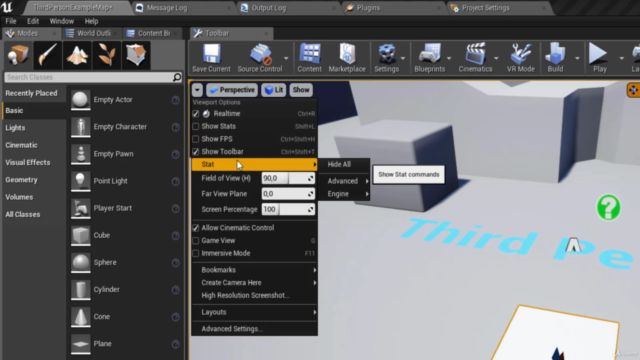Click the Unreal Engine logo icon

point(8,7)
